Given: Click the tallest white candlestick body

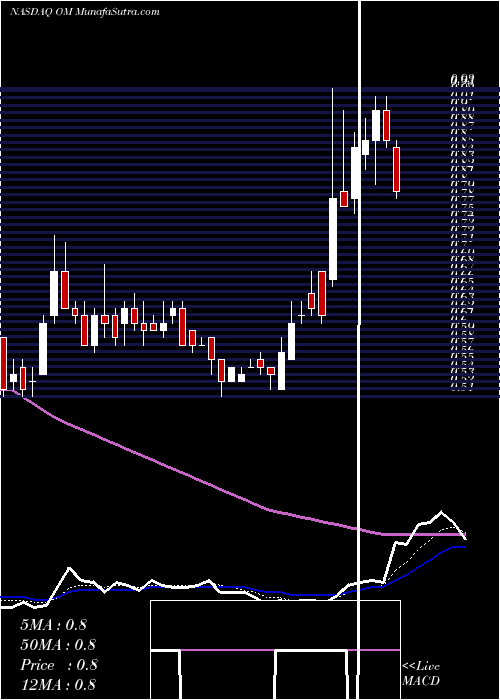Looking at the screenshot, I should pyautogui.click(x=333, y=239).
